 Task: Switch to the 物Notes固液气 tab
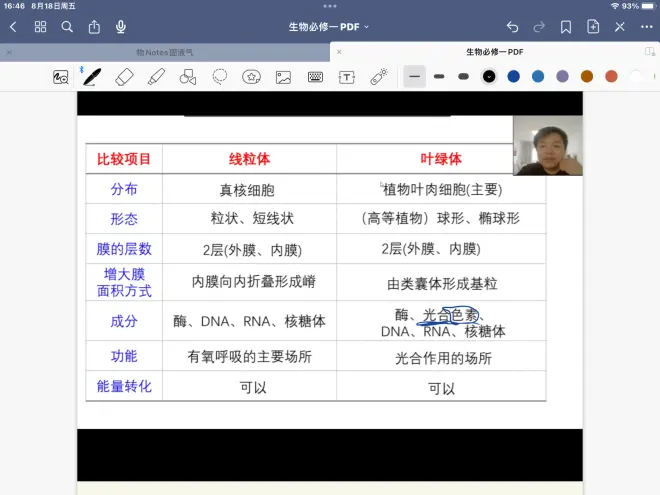point(168,51)
